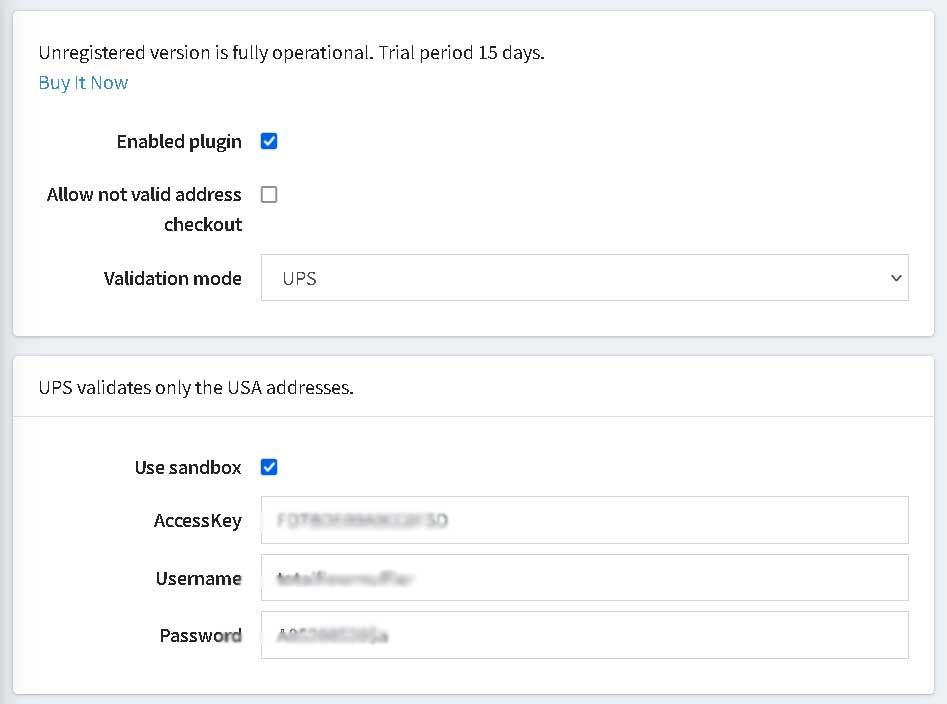Image resolution: width=947 pixels, height=704 pixels.
Task: Click the blurred AccessKey value text
Action: 362,520
